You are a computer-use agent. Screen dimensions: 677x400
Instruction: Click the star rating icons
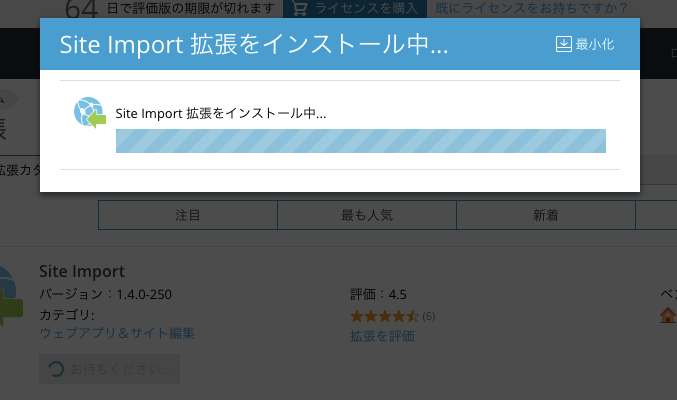(384, 316)
